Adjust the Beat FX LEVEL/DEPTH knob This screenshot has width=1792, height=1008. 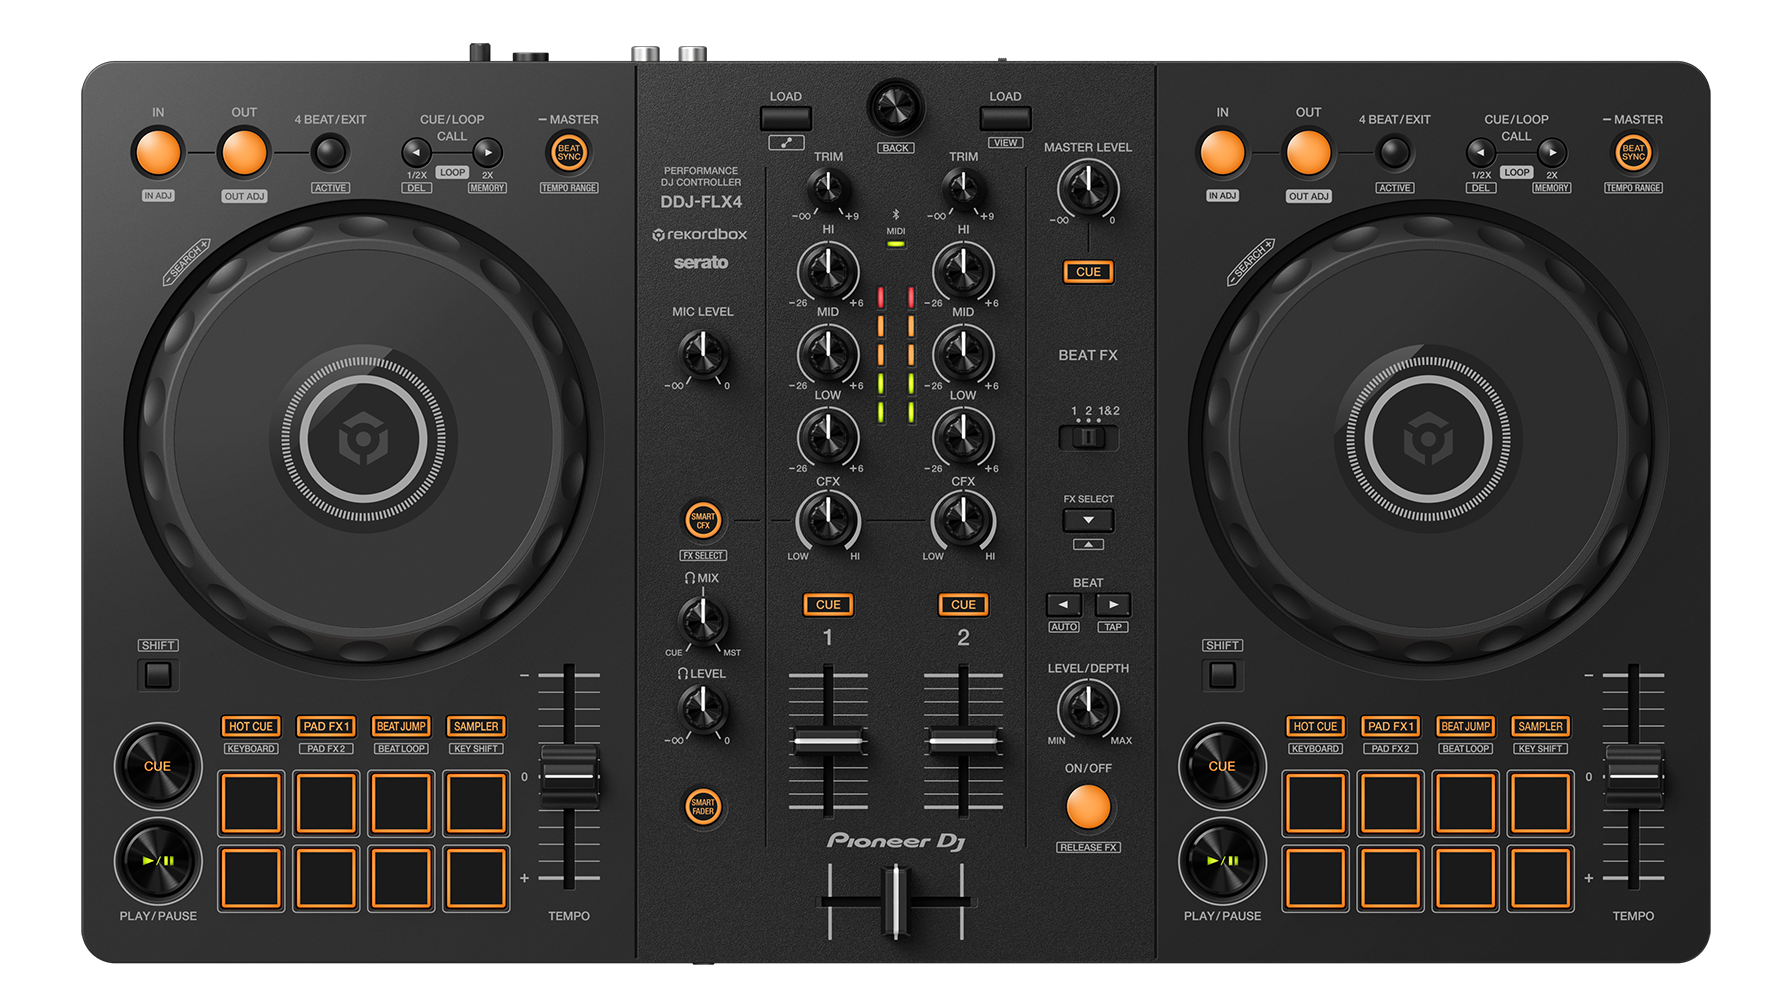click(1088, 708)
